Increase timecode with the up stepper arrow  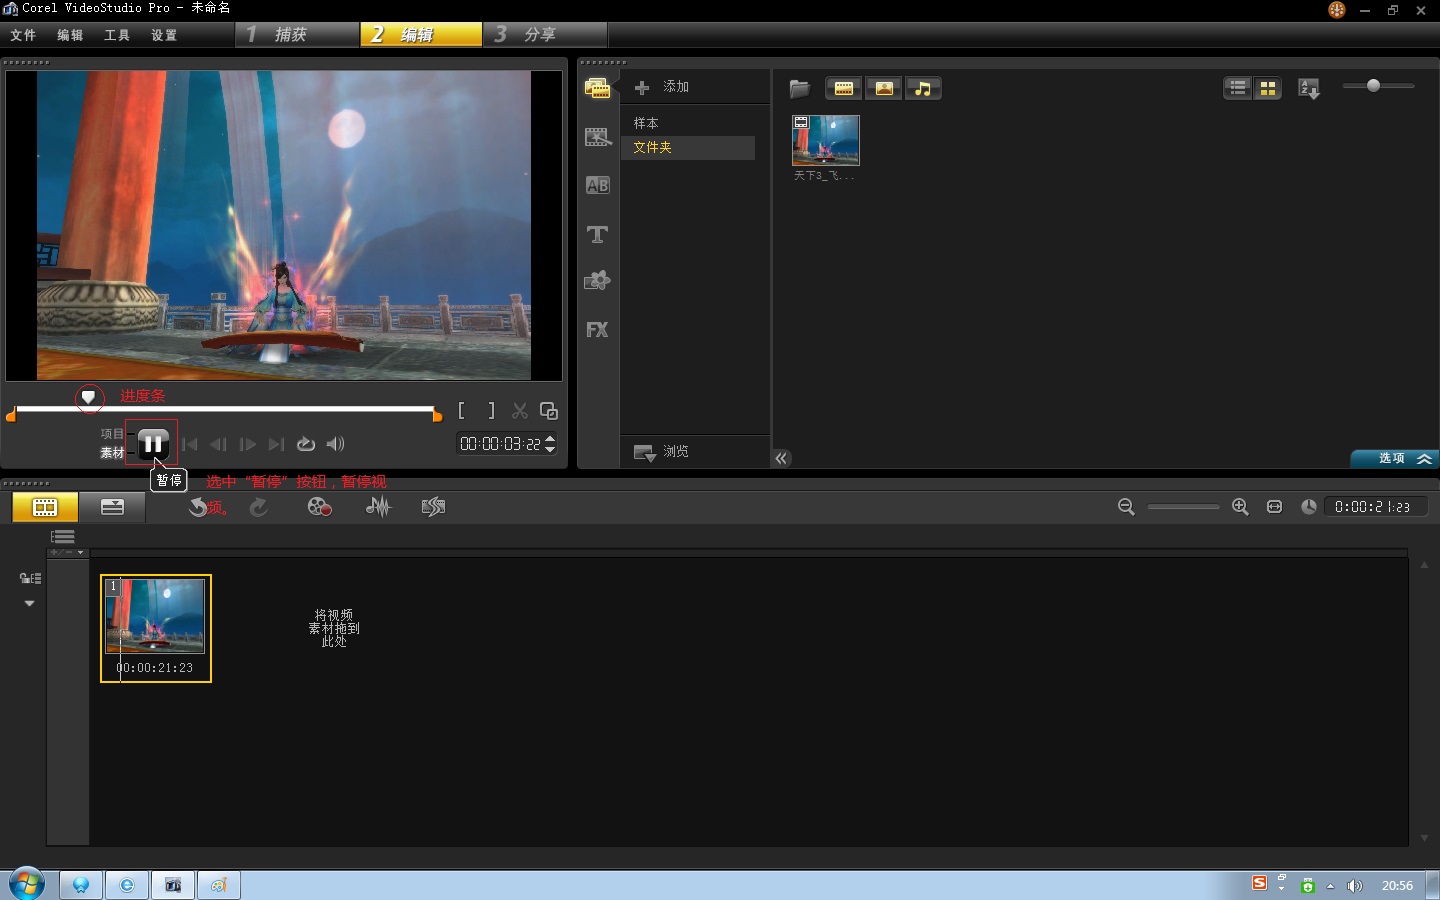pyautogui.click(x=550, y=439)
